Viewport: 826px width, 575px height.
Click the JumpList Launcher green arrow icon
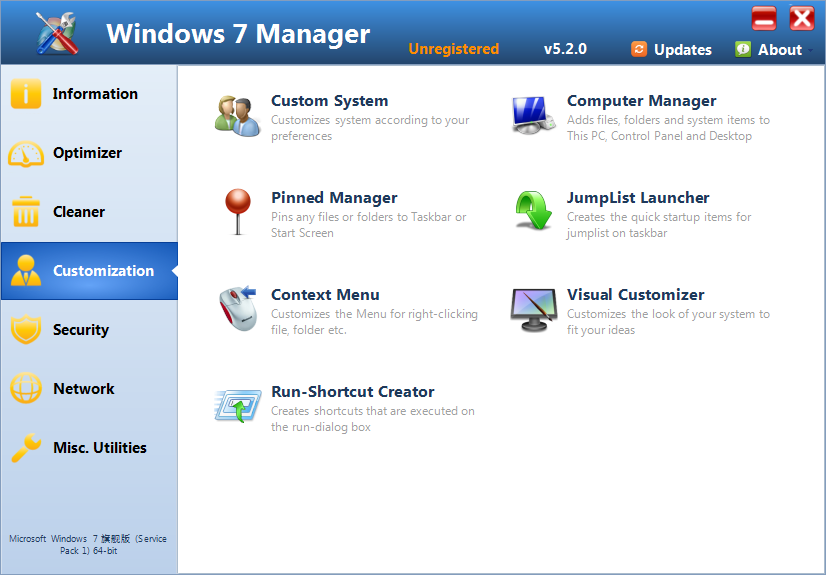point(533,212)
